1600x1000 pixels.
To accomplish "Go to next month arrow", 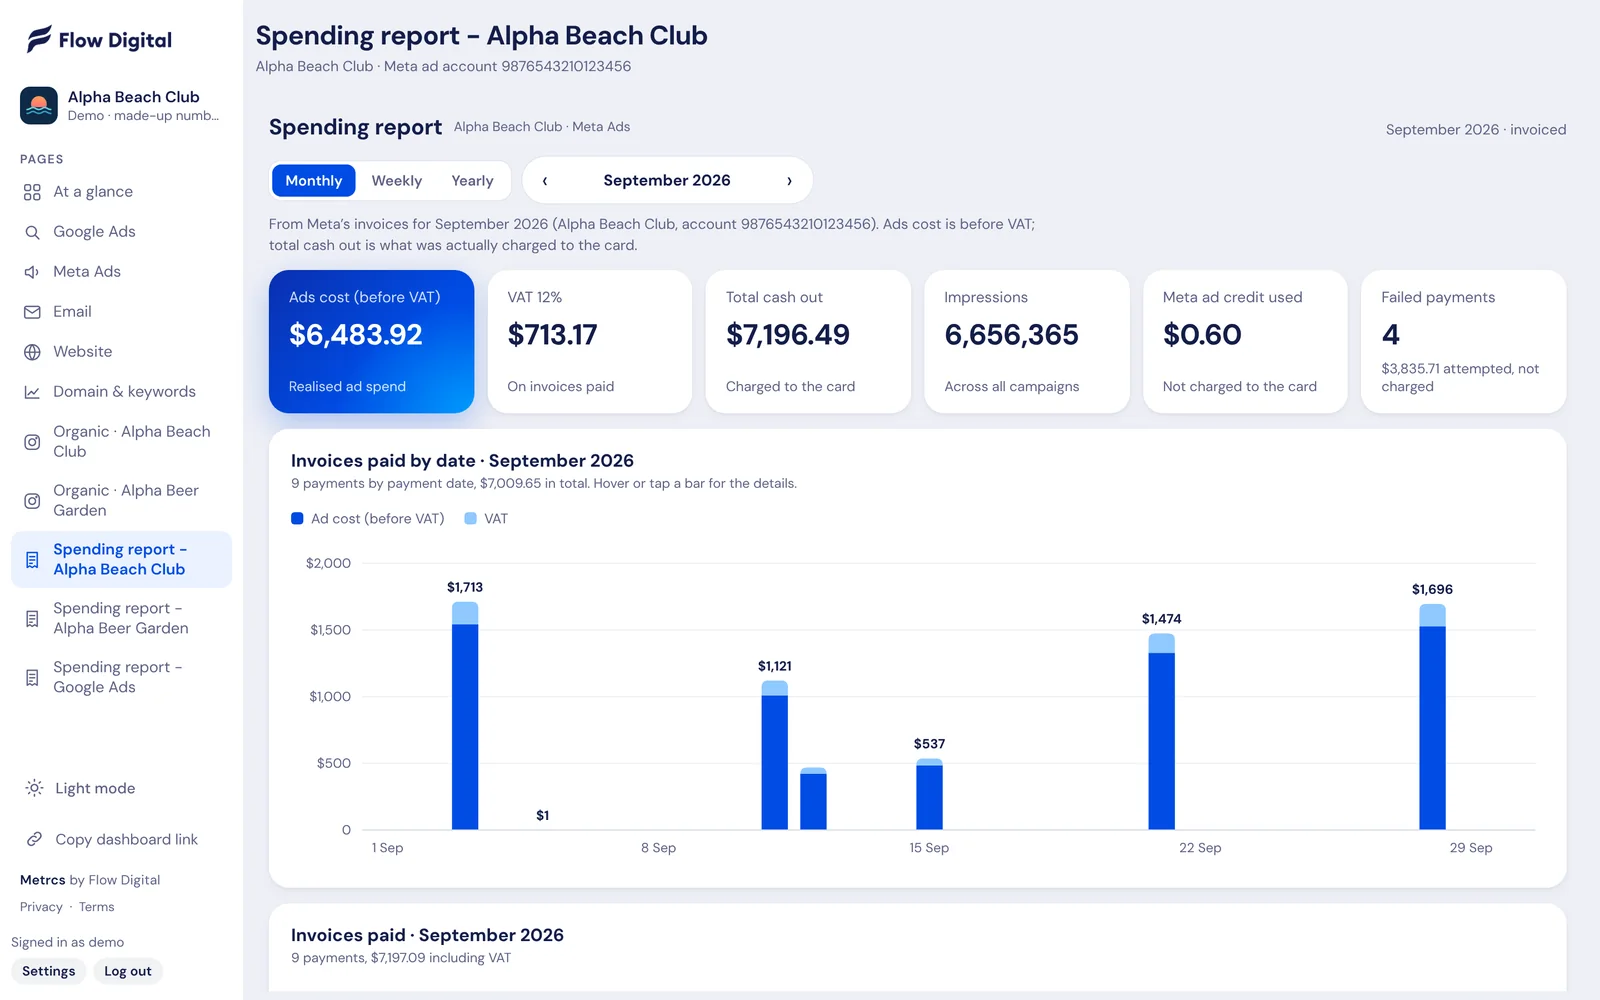I will tap(789, 181).
